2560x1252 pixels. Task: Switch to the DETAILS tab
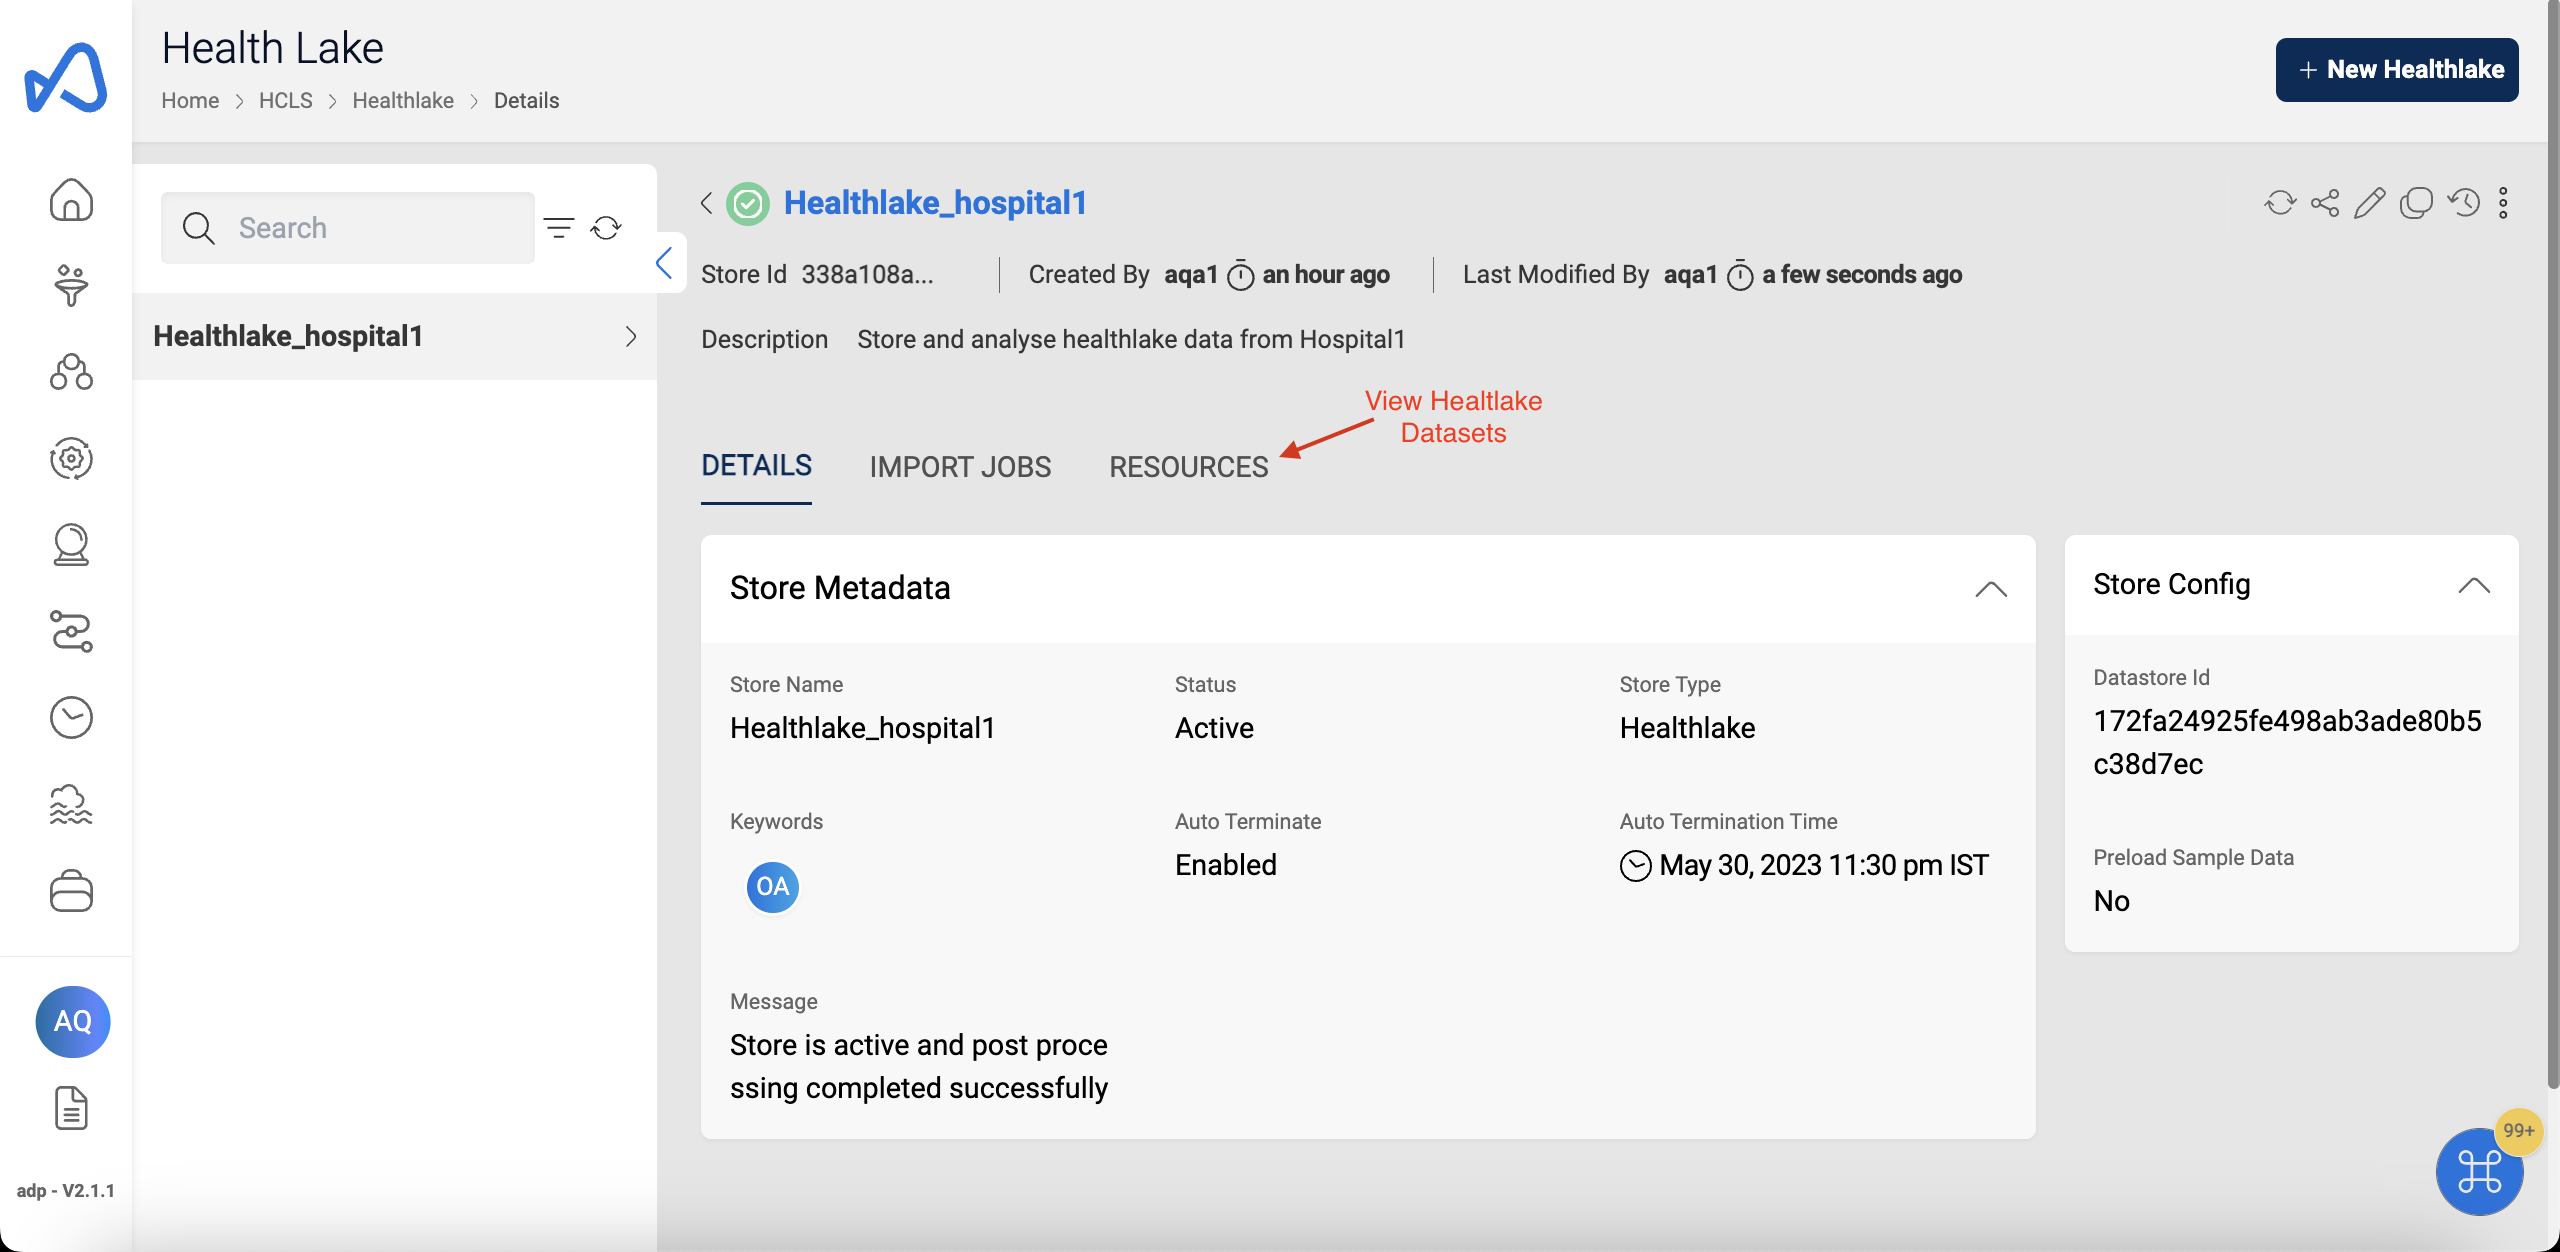(756, 467)
